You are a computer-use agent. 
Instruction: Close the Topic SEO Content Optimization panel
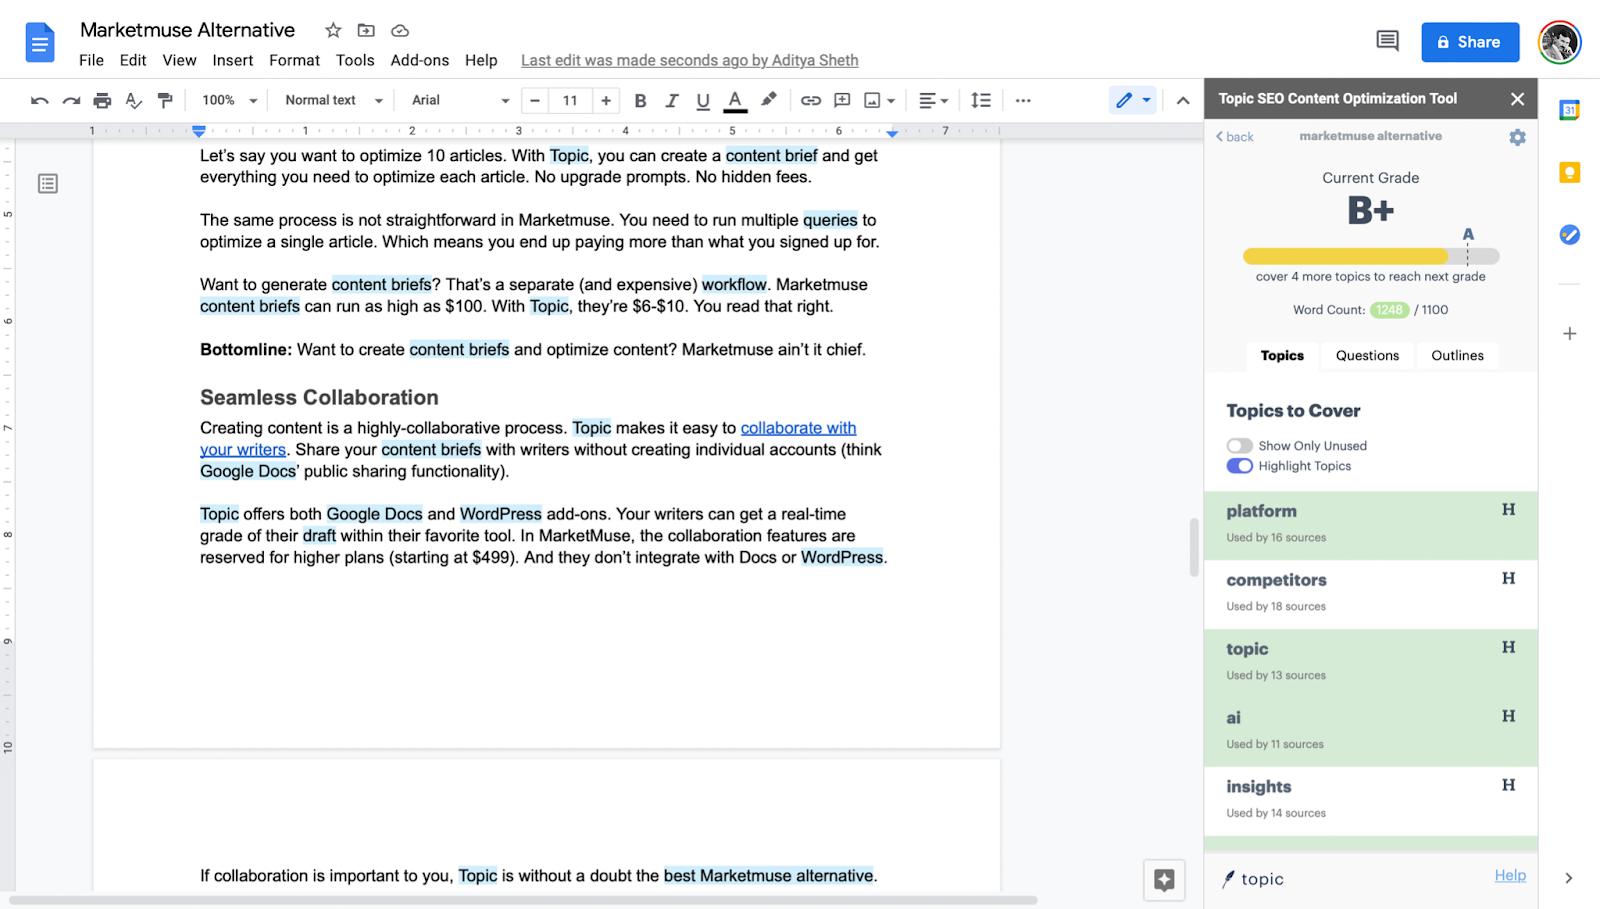pyautogui.click(x=1517, y=99)
